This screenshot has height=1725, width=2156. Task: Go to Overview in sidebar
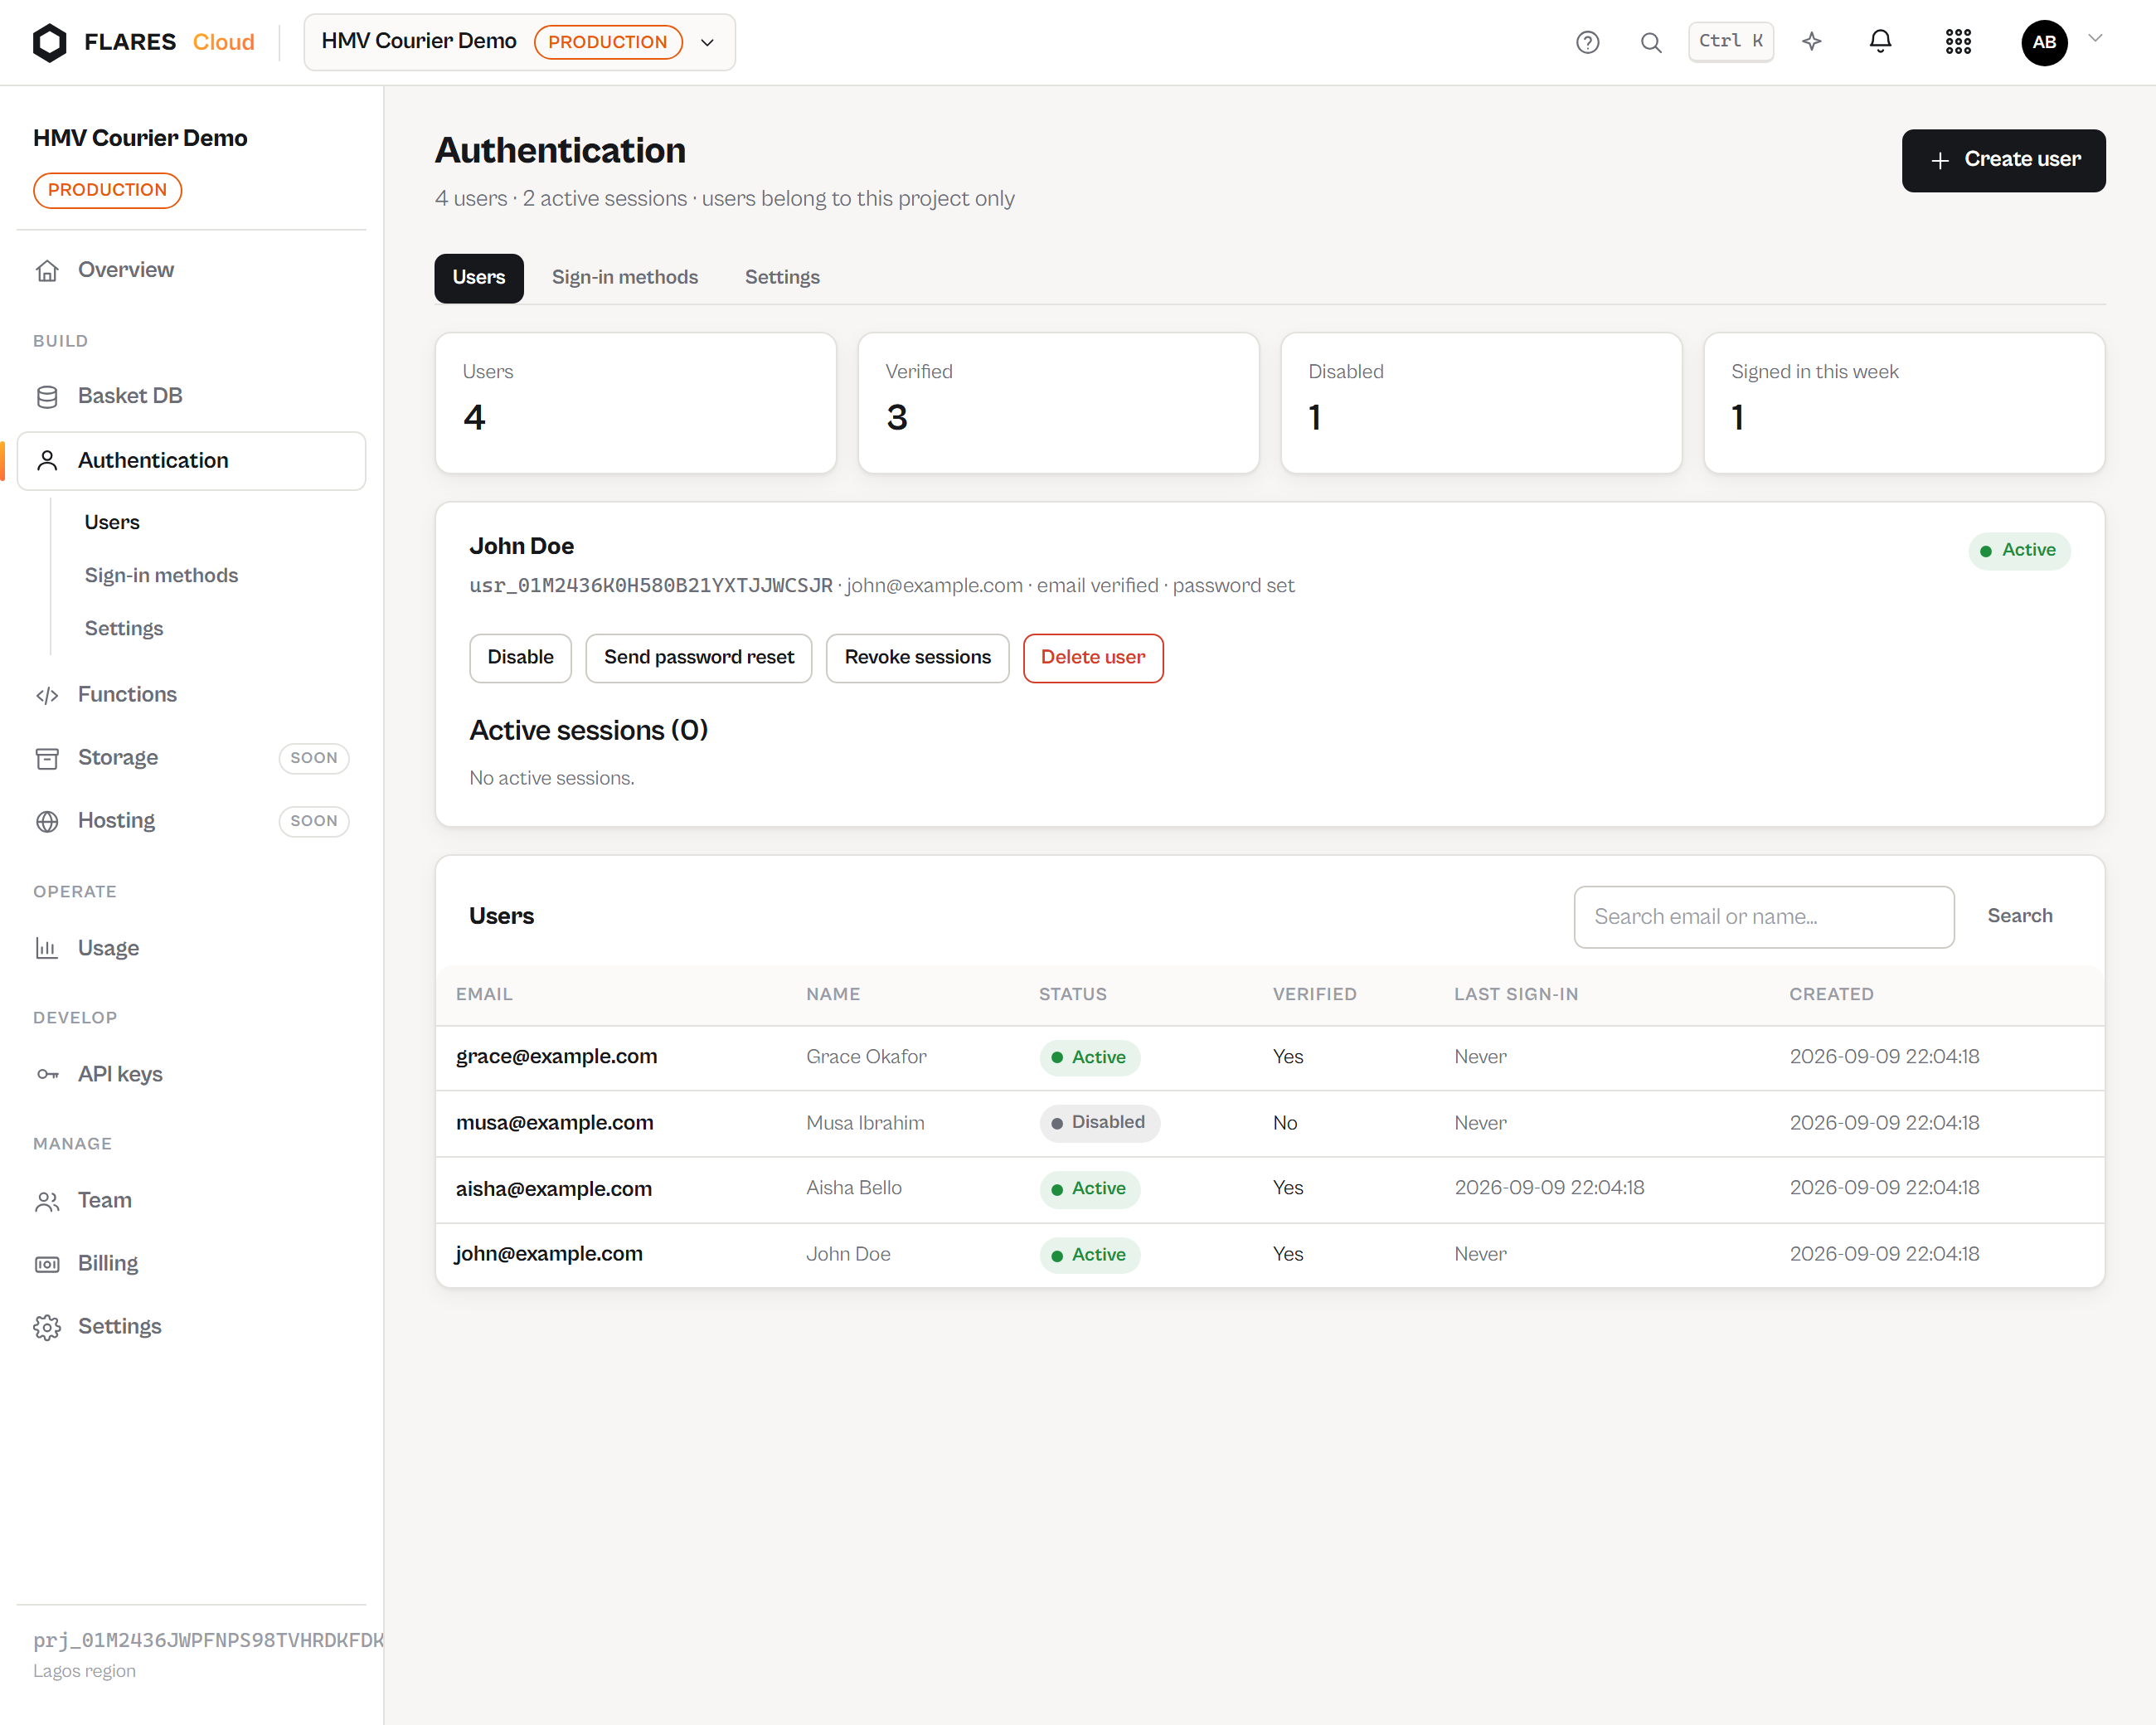click(x=191, y=270)
